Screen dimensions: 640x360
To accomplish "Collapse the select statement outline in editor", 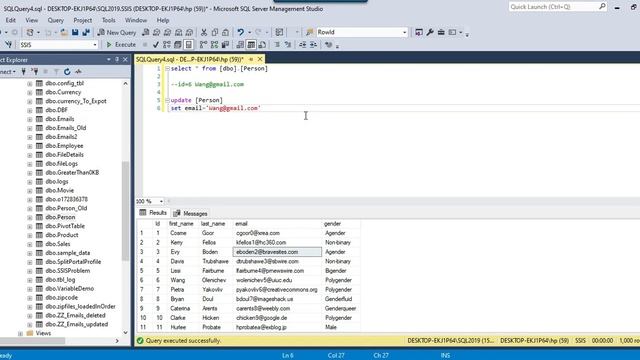I will coord(167,69).
